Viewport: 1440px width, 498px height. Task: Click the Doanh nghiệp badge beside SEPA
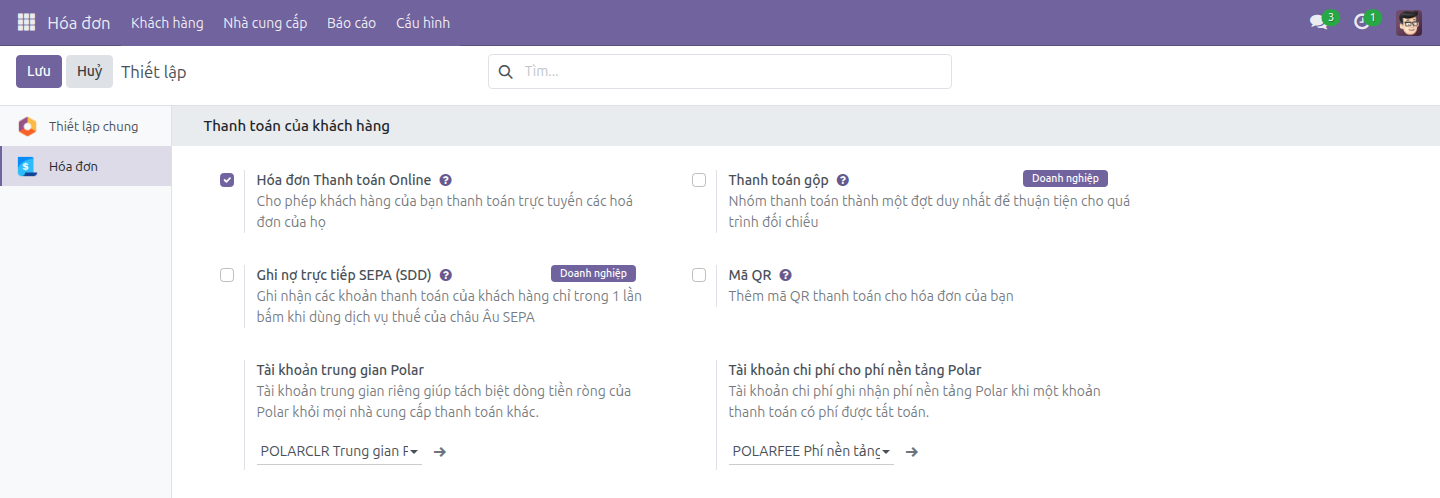pyautogui.click(x=593, y=273)
